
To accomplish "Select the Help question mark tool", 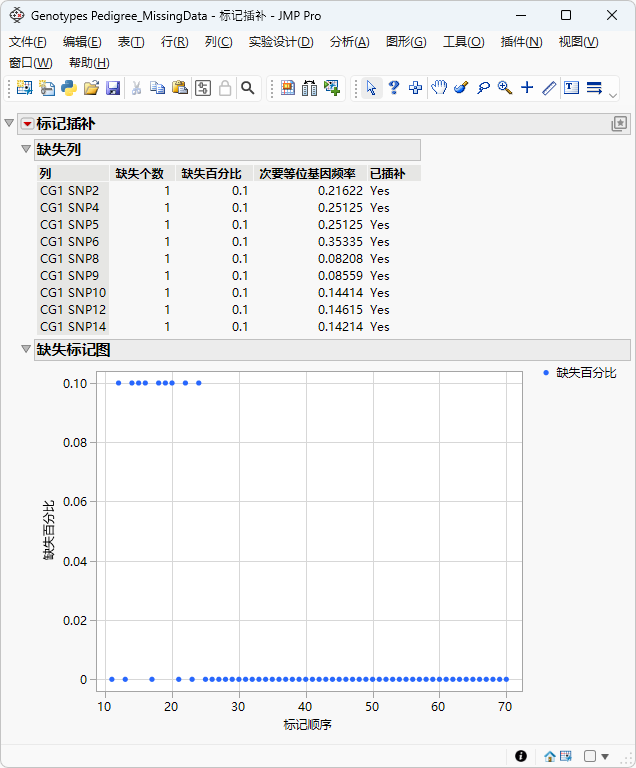I will point(393,88).
